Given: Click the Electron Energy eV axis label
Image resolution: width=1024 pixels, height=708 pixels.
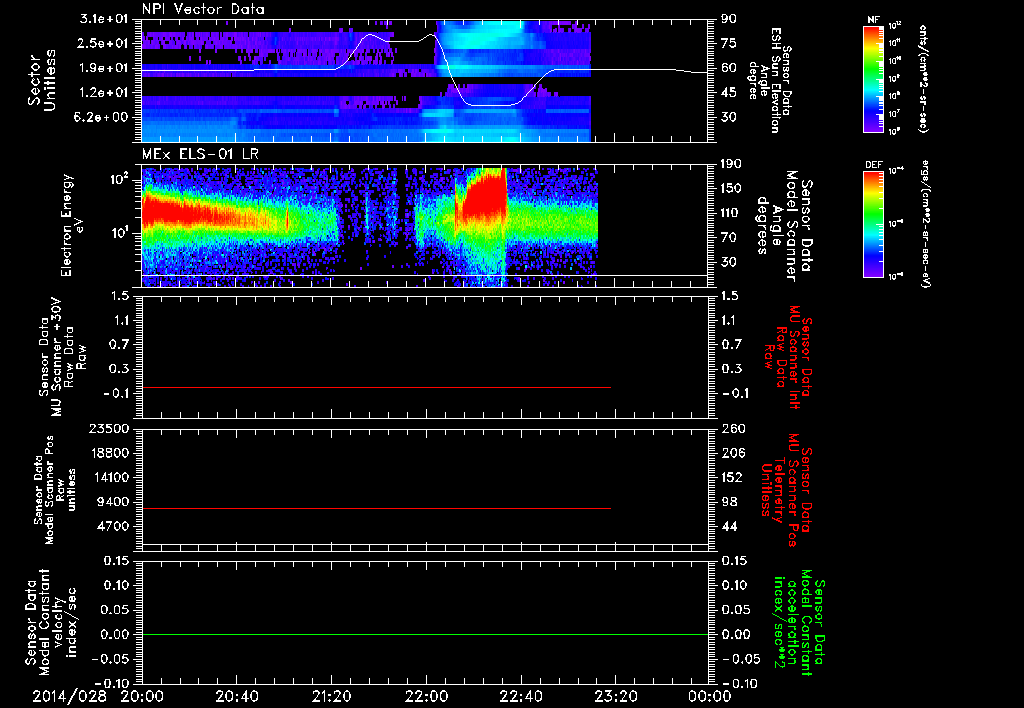Looking at the screenshot, I should [74, 226].
